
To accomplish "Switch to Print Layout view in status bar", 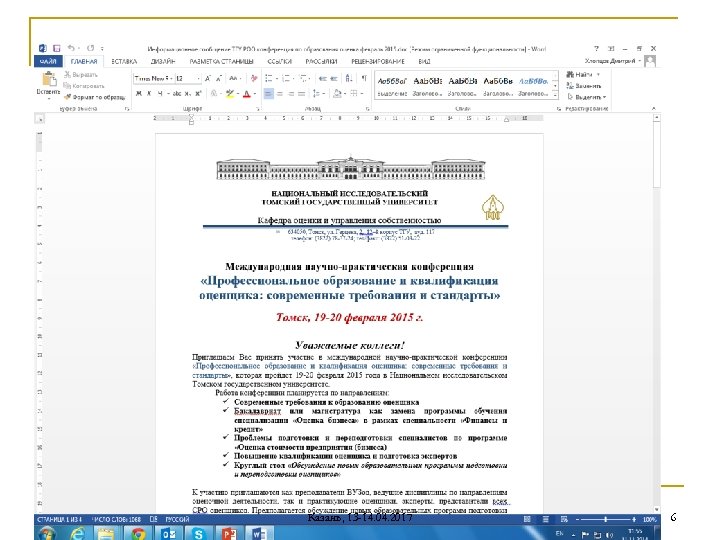I will pos(546,519).
